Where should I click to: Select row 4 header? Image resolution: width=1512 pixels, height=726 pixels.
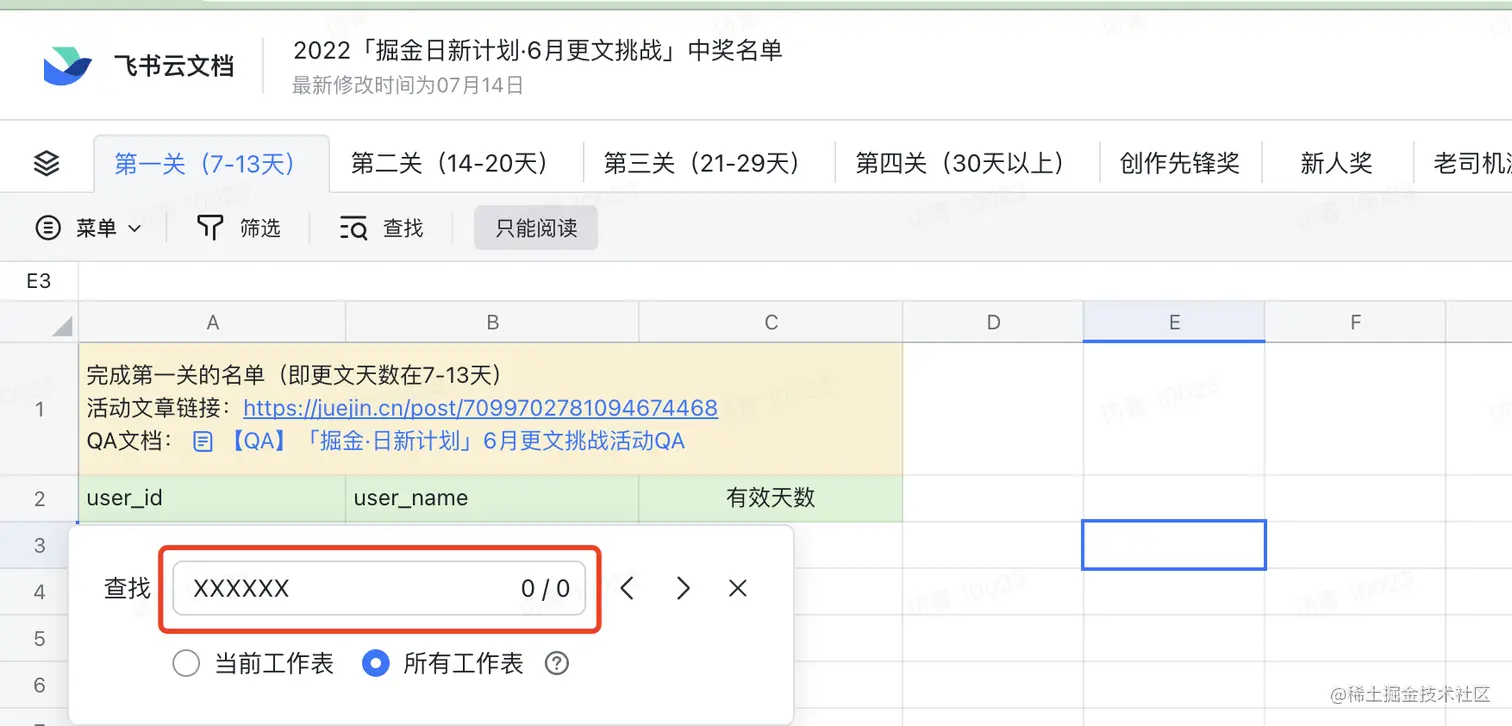point(39,591)
